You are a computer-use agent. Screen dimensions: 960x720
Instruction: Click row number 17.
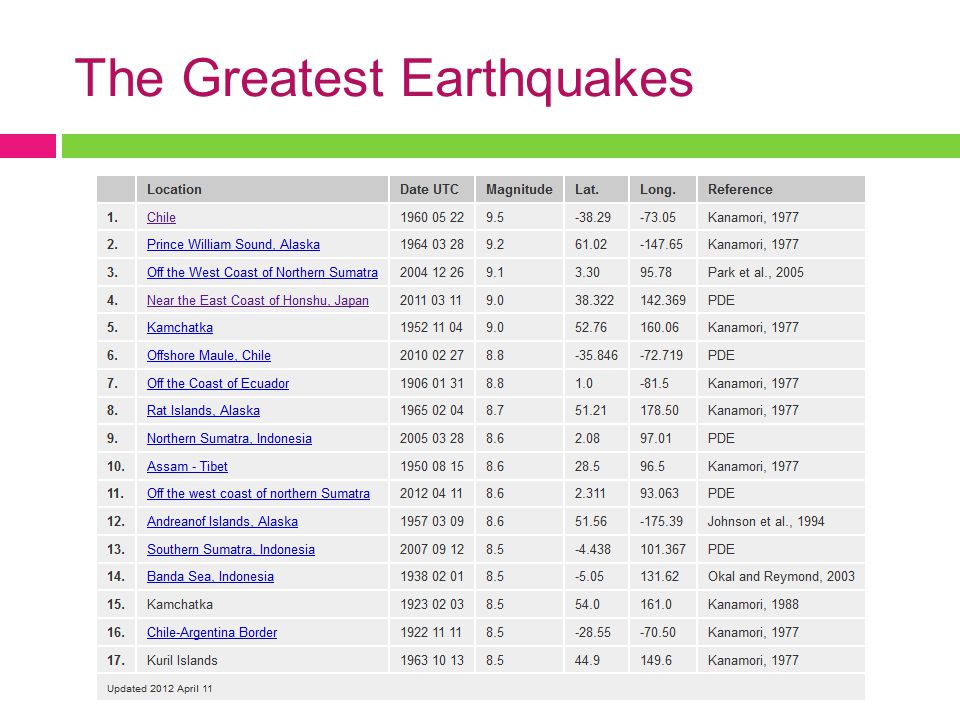point(116,661)
